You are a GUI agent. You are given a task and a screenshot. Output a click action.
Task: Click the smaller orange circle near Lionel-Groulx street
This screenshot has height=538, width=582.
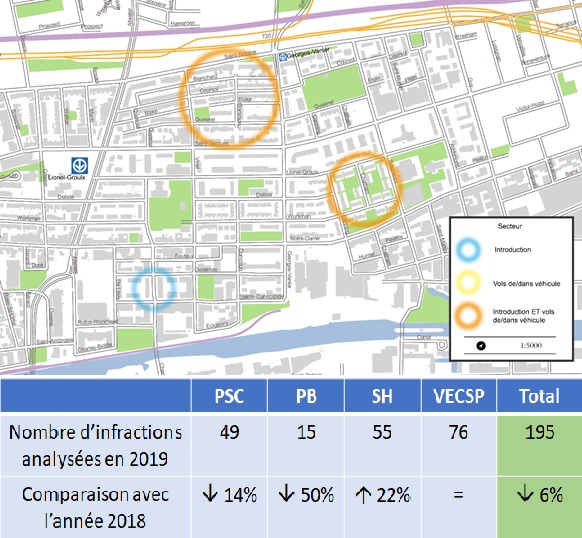(364, 189)
